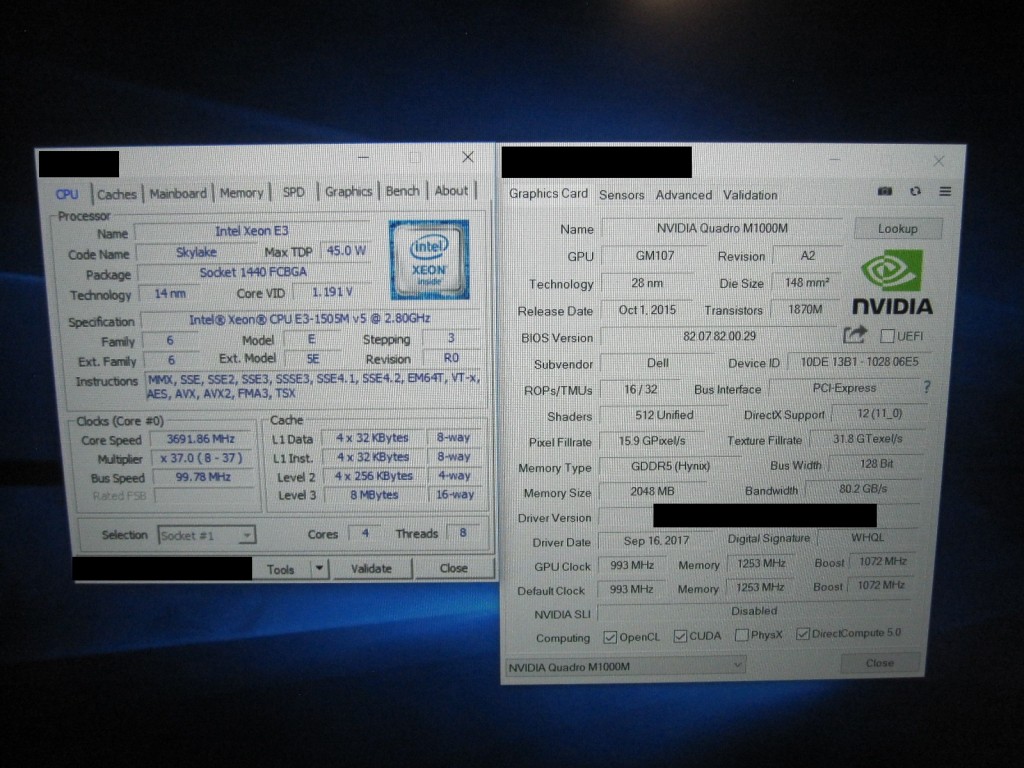Click the Multiplier value x 37.0

[201, 458]
